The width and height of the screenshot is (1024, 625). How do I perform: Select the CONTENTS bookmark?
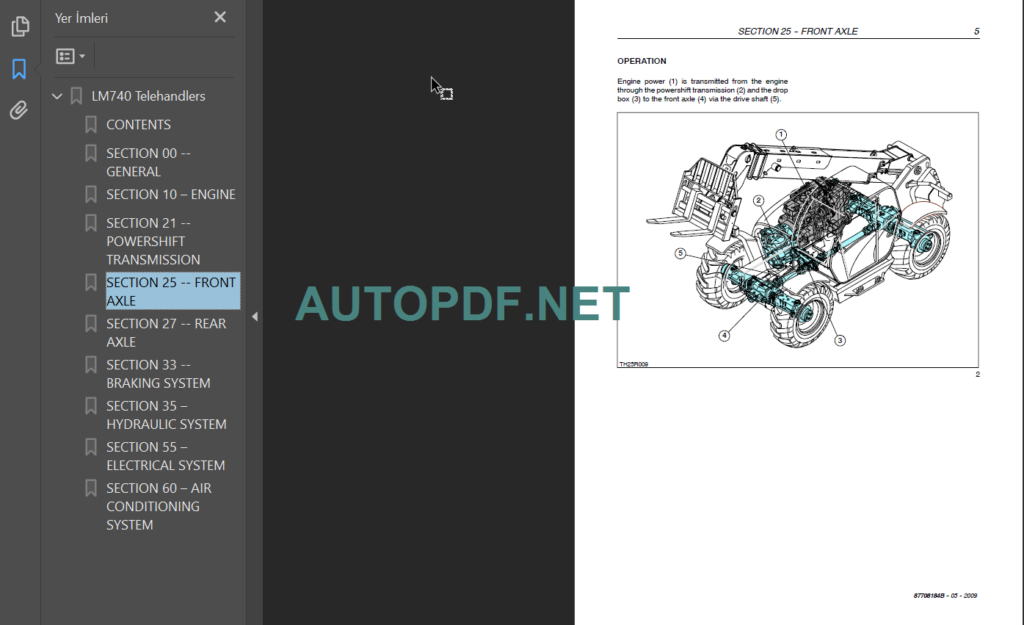139,123
